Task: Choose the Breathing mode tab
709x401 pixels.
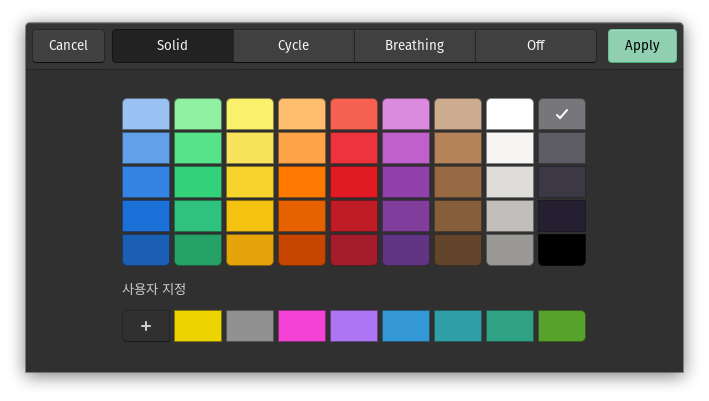Action: click(x=414, y=46)
